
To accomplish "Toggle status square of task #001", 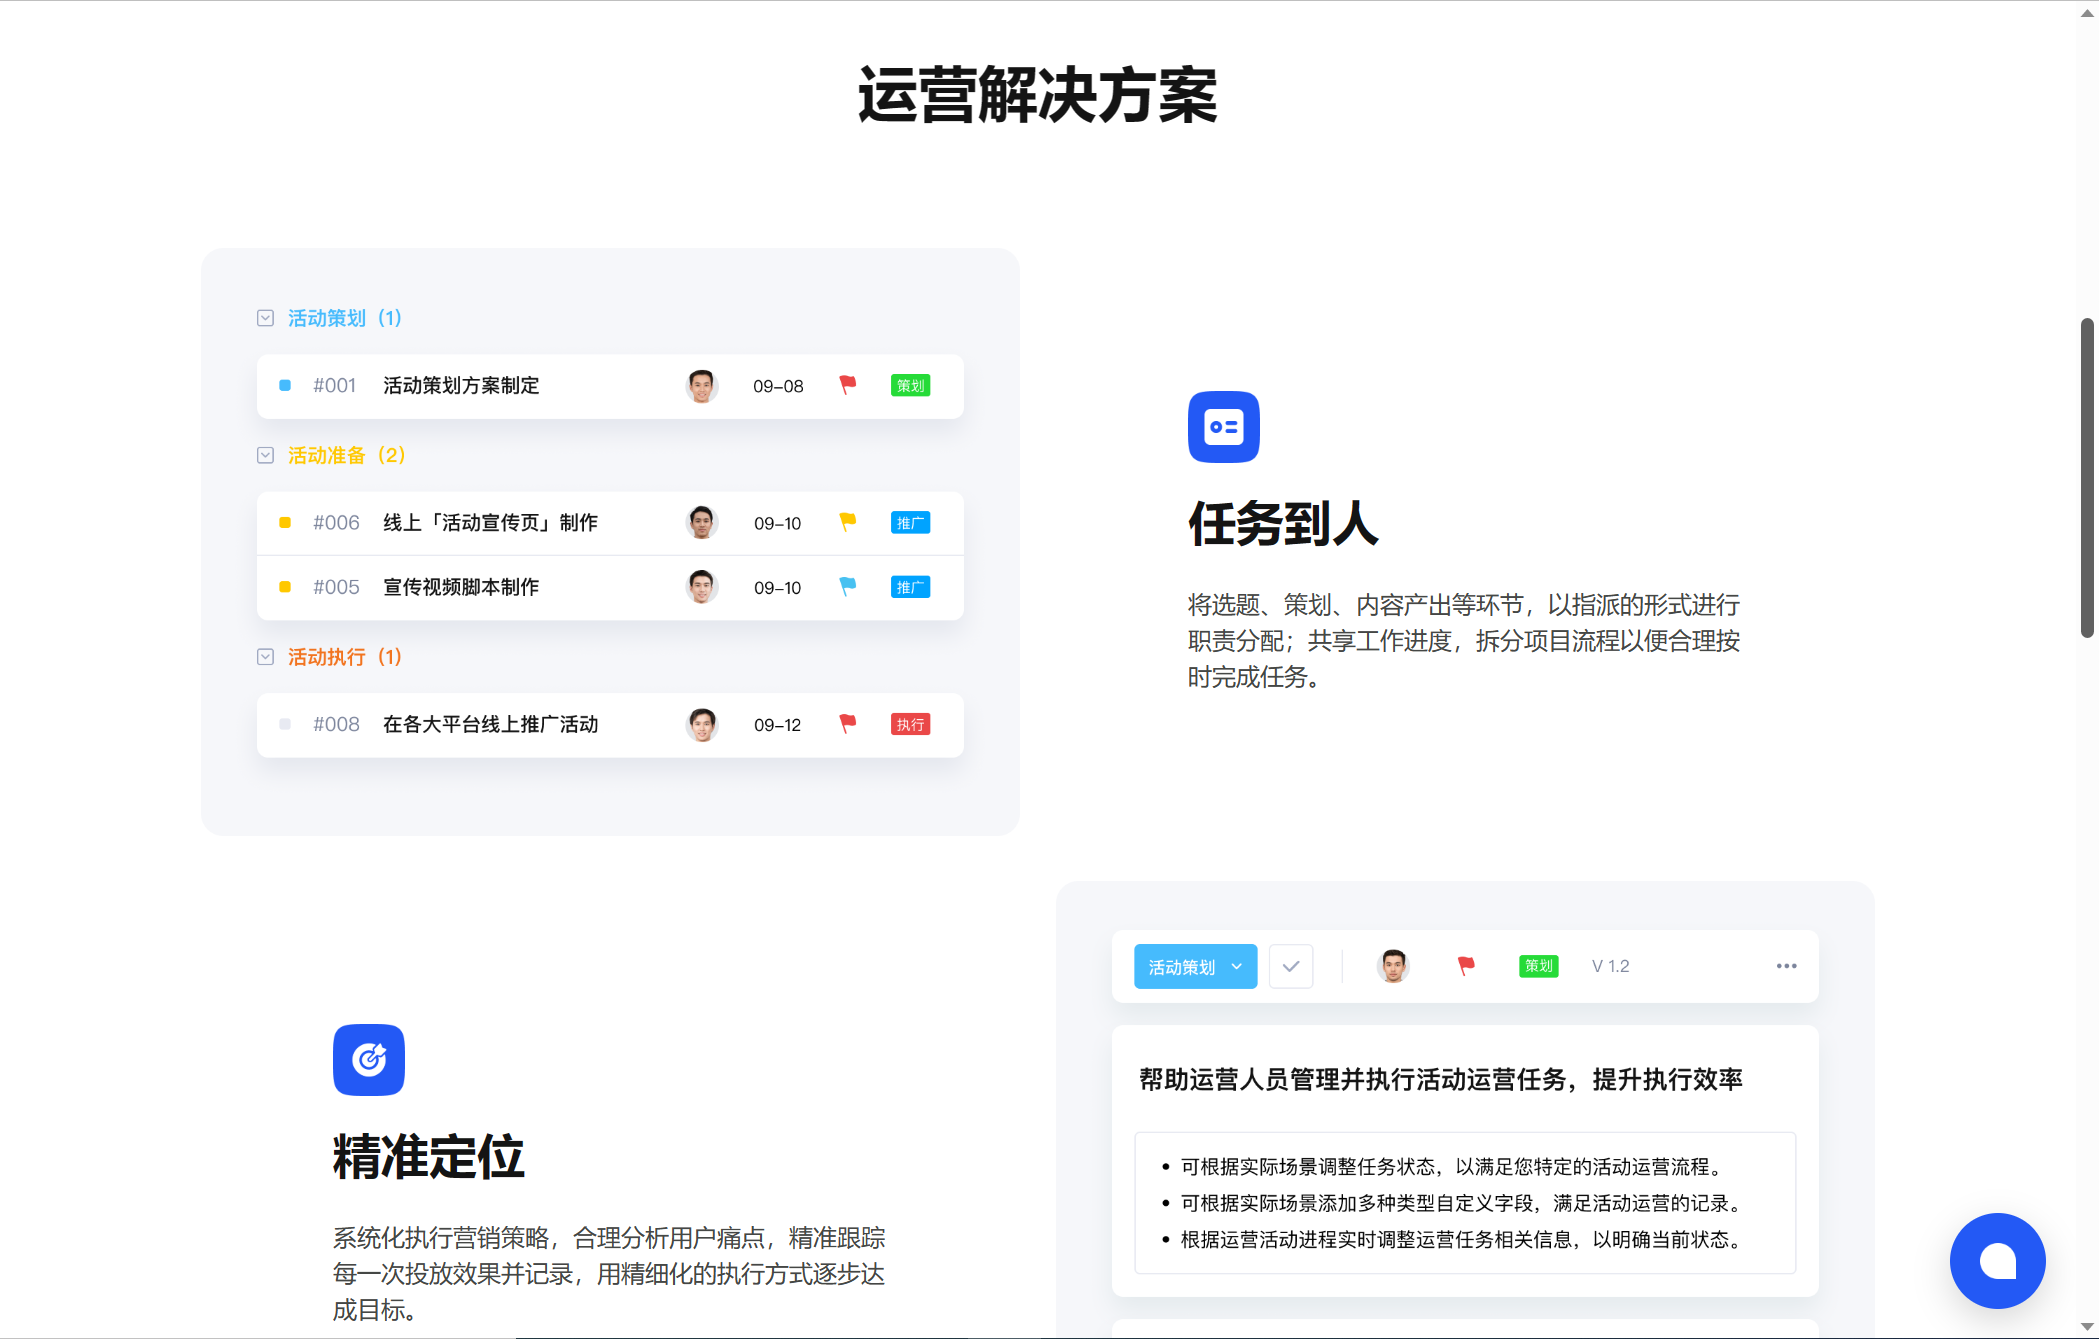I will 285,385.
